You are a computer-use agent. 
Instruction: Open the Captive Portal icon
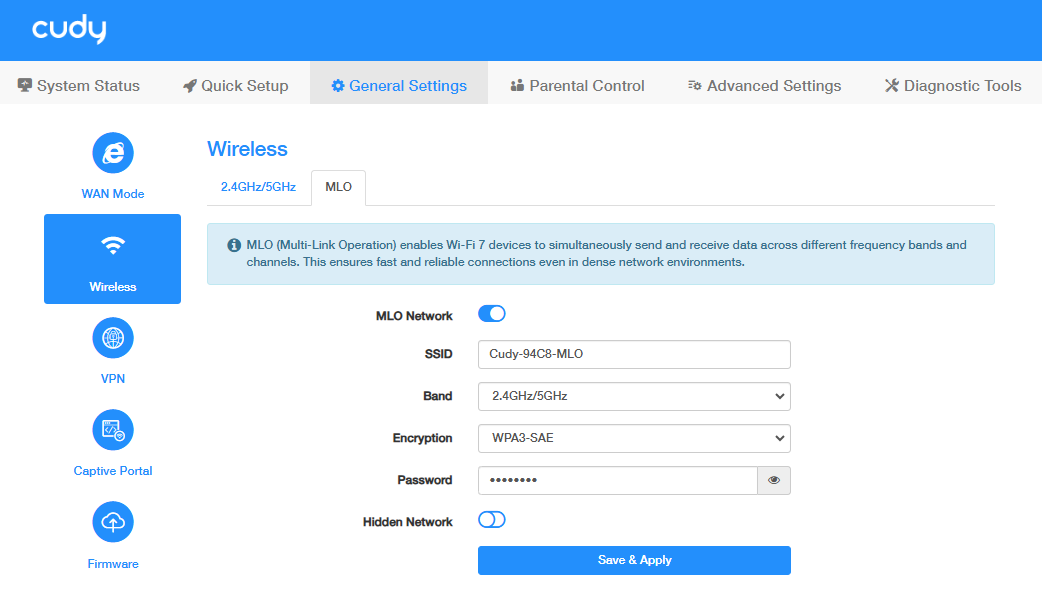click(113, 430)
